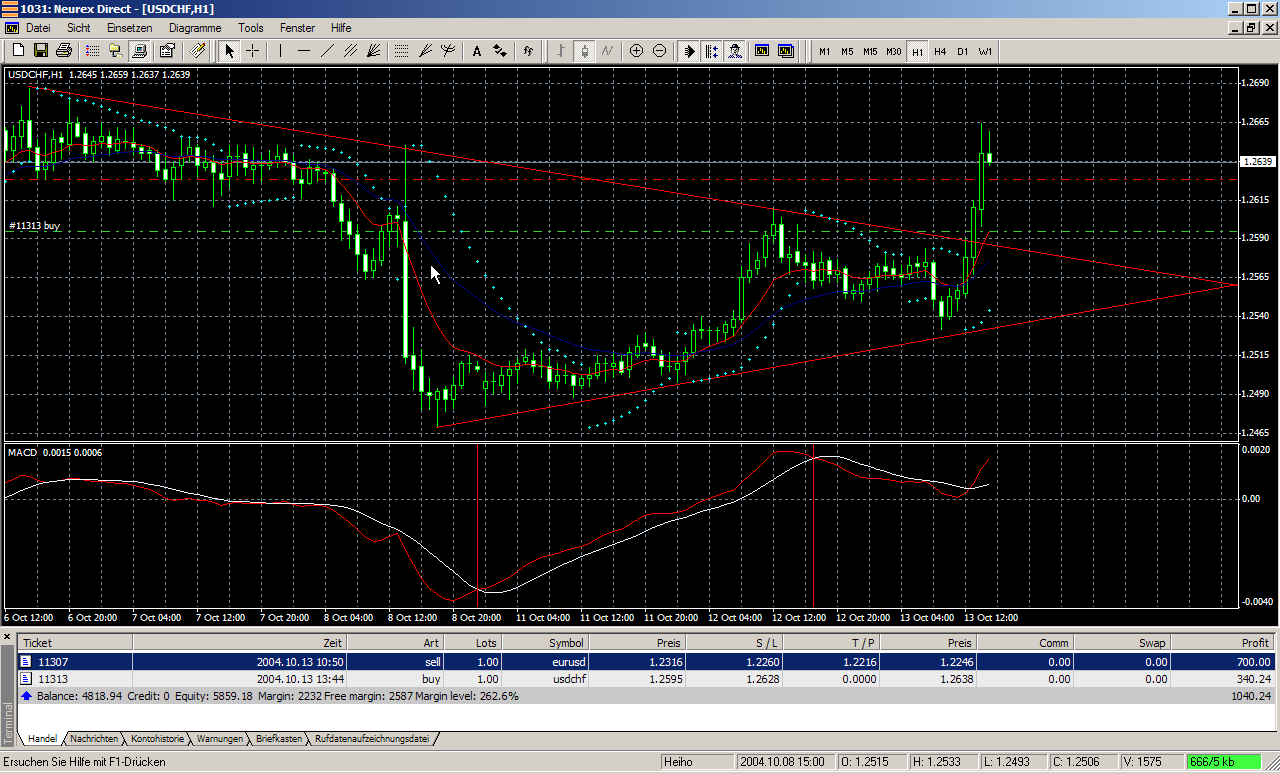Open the Einsetzen menu

click(x=129, y=28)
